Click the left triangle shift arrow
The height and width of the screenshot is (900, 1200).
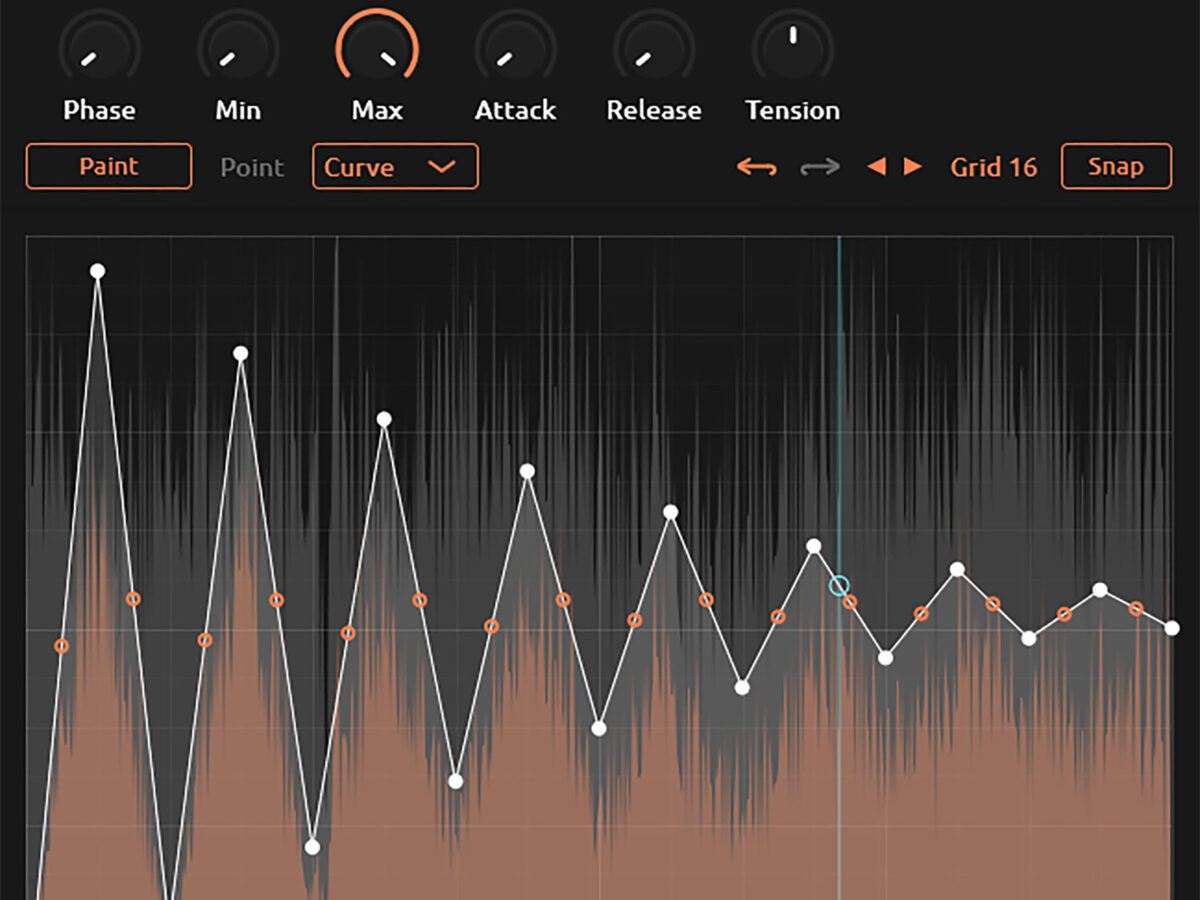point(877,167)
